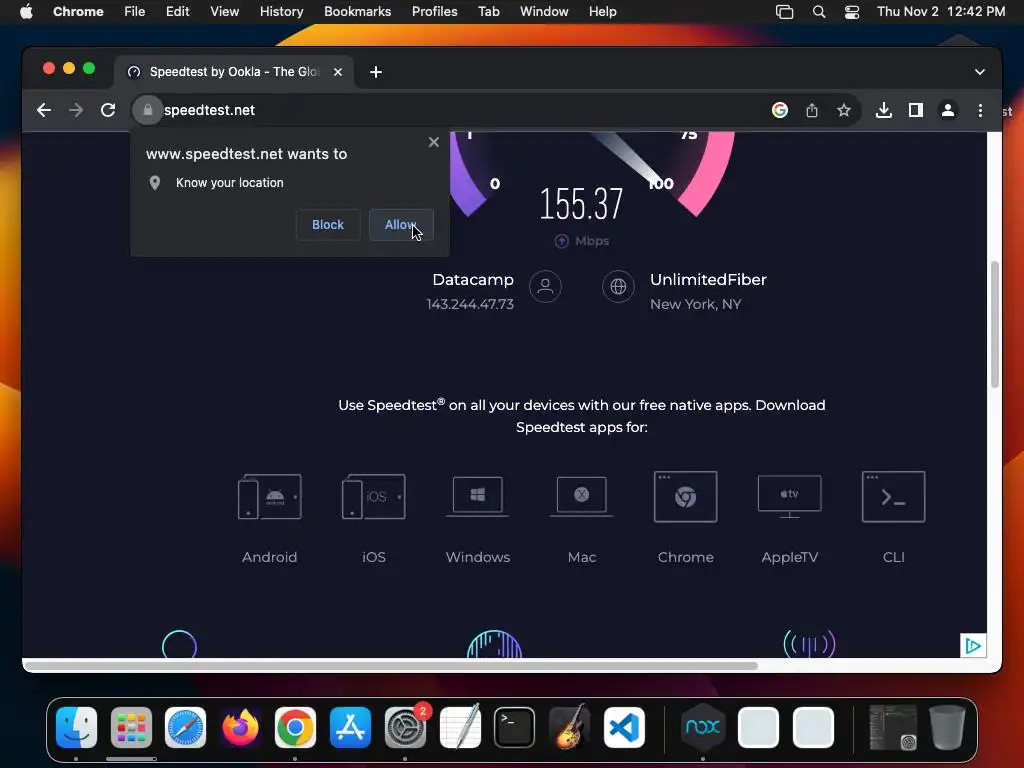The height and width of the screenshot is (768, 1024).
Task: Click the ad choices icon
Action: coord(973,646)
